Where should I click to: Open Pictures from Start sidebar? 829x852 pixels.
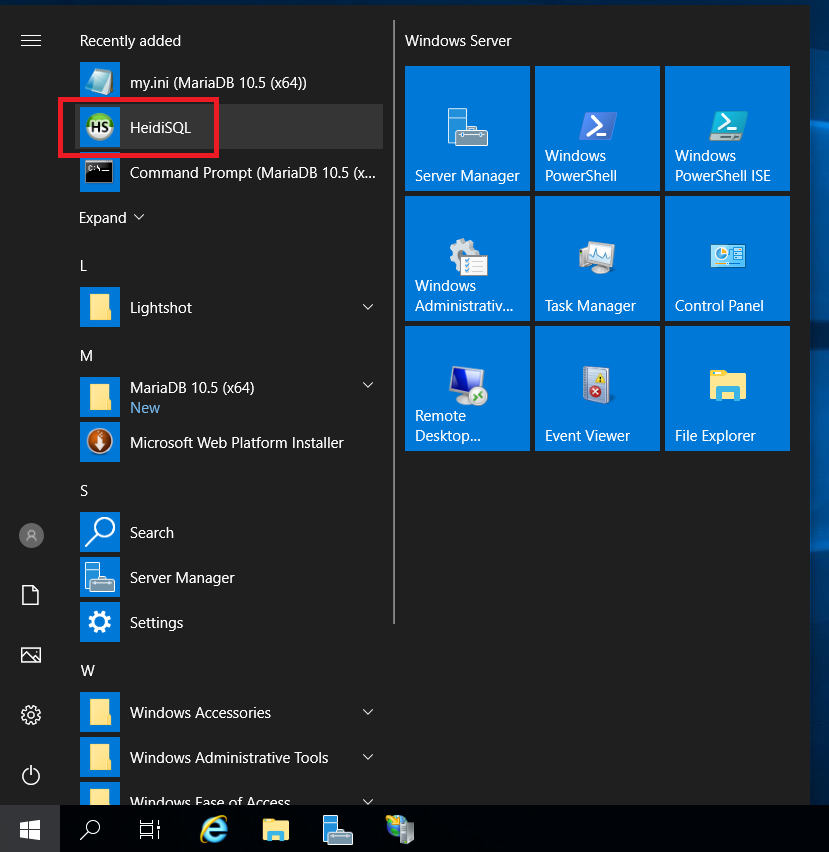point(31,655)
